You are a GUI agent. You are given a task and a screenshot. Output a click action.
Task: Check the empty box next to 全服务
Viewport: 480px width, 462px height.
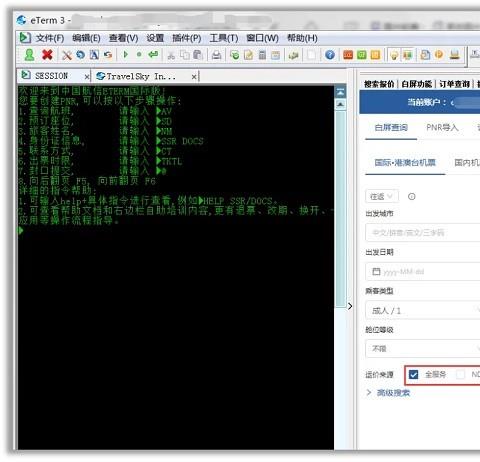(x=460, y=374)
